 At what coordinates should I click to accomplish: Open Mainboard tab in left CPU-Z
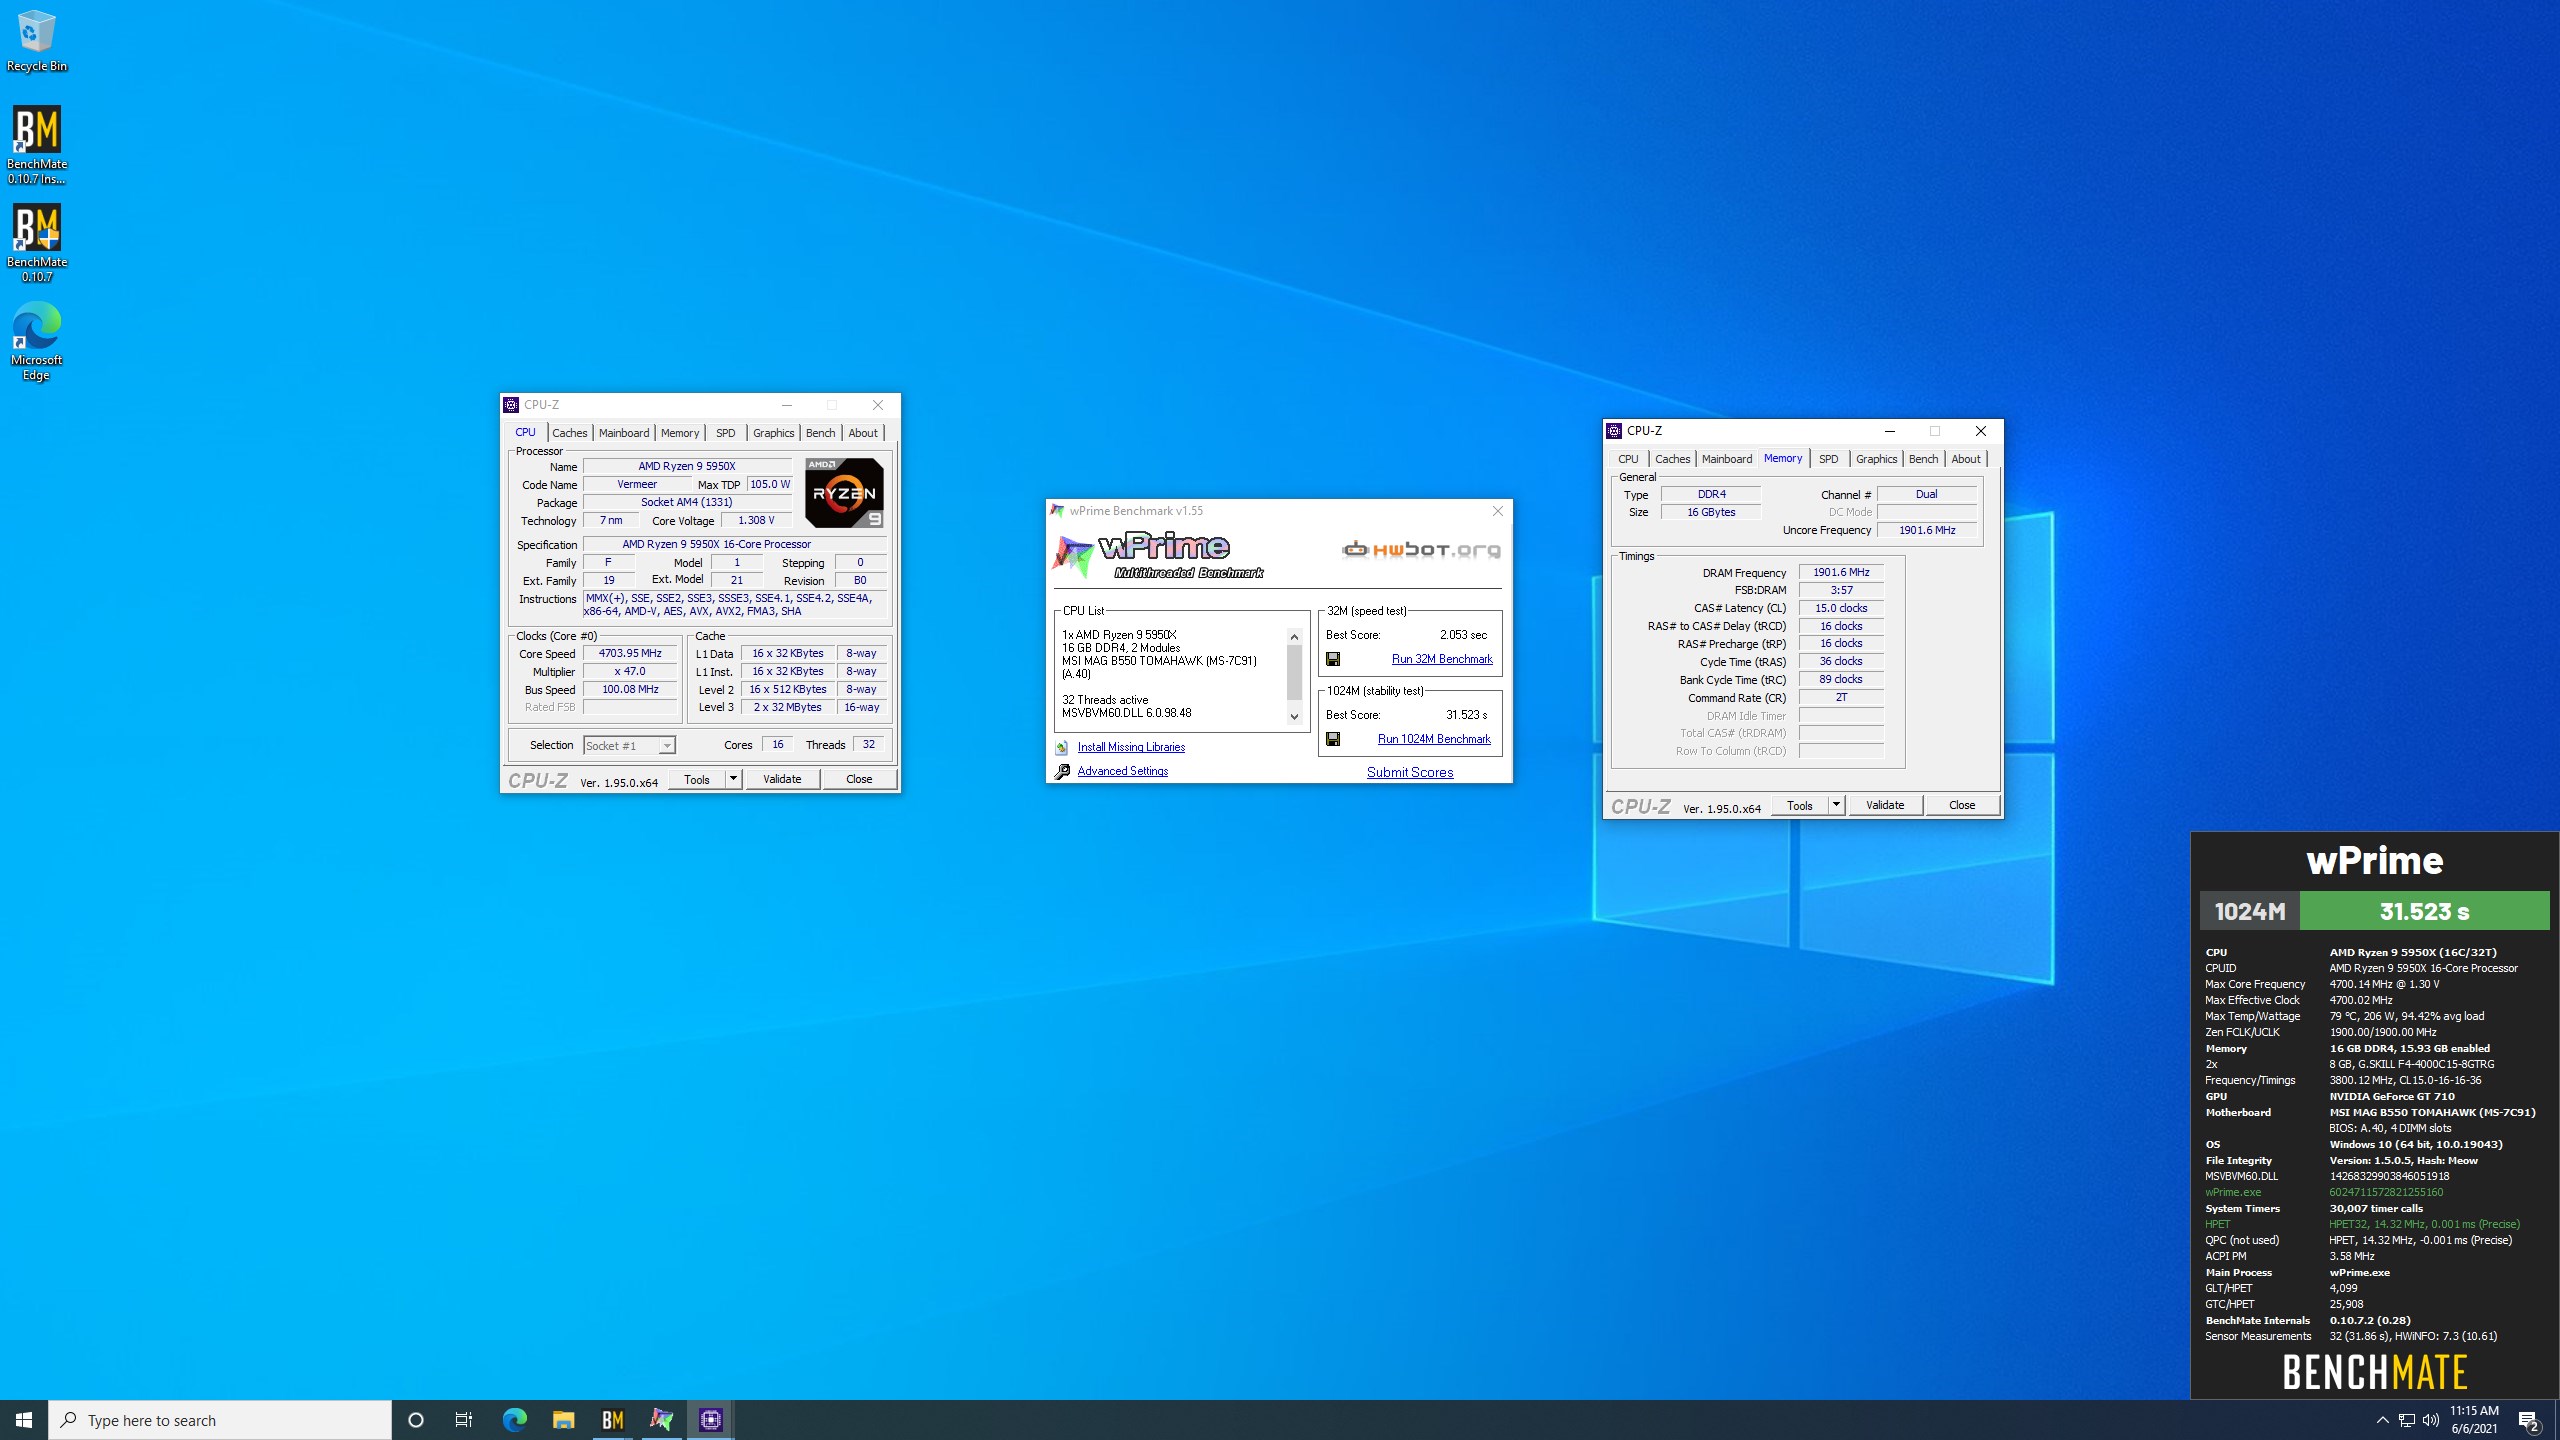pyautogui.click(x=624, y=433)
